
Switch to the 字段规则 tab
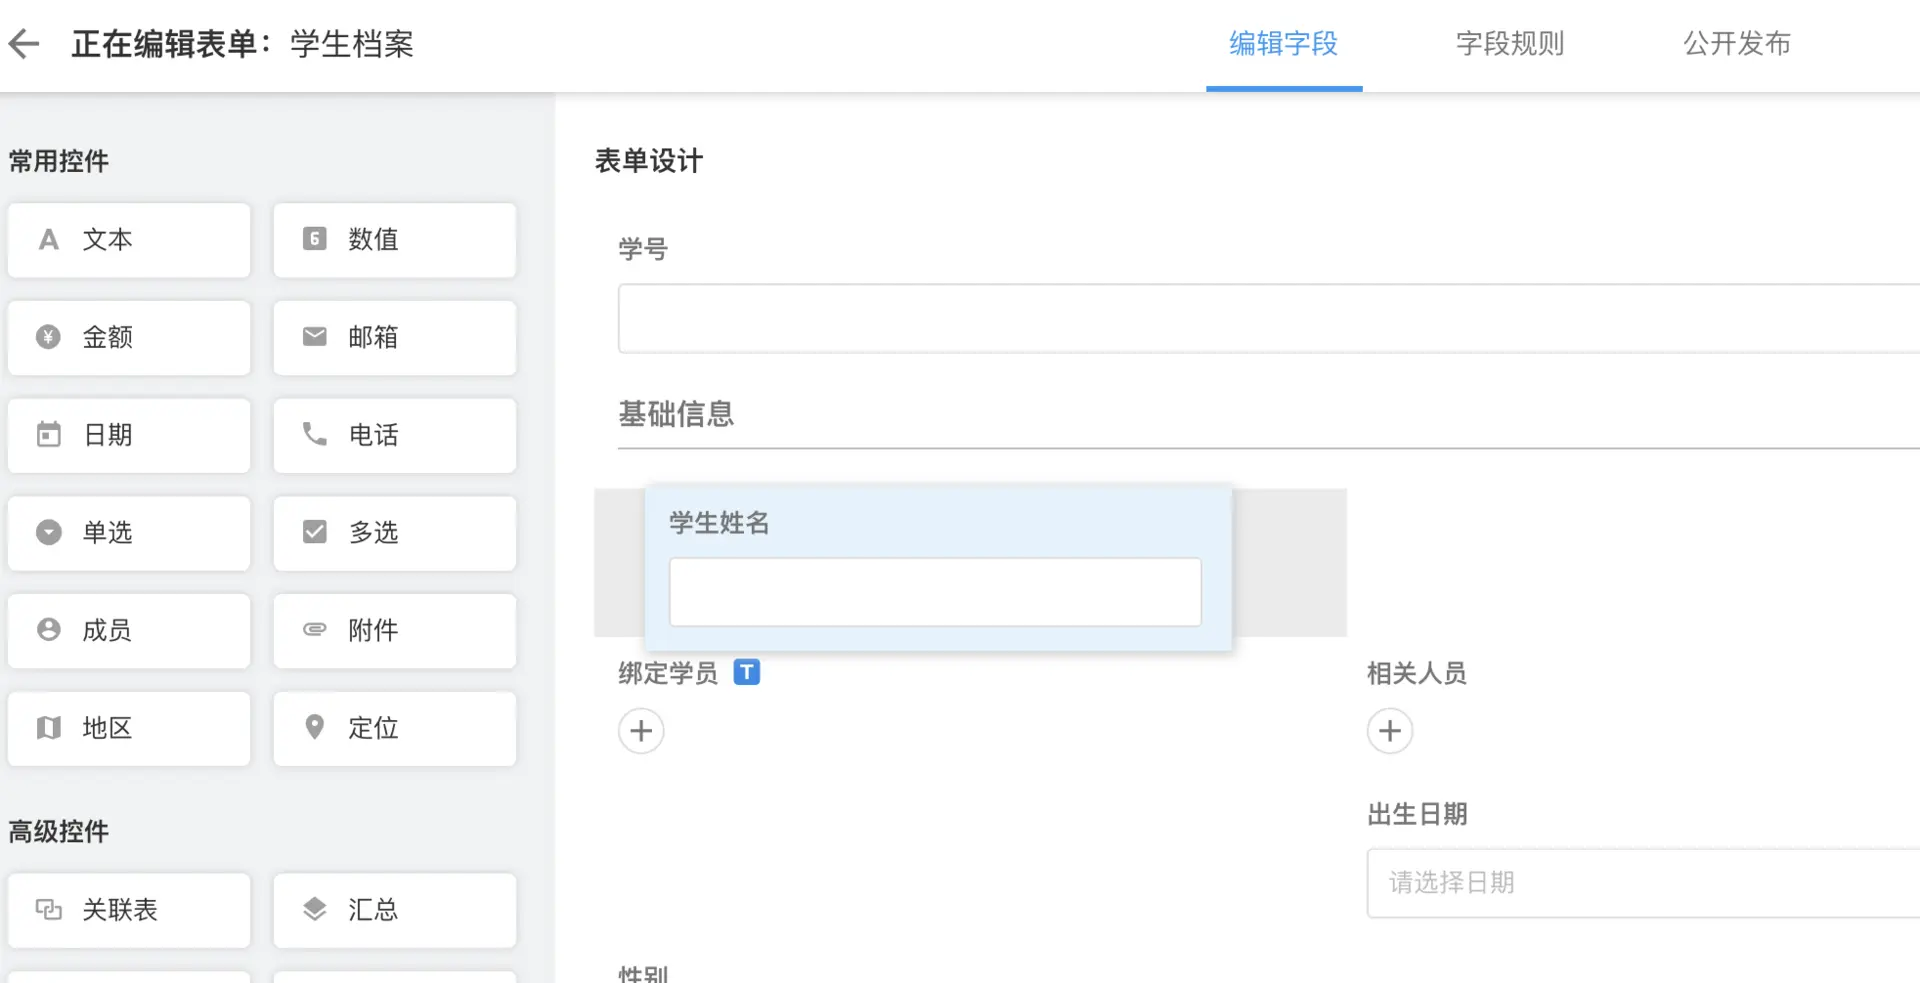[1510, 44]
